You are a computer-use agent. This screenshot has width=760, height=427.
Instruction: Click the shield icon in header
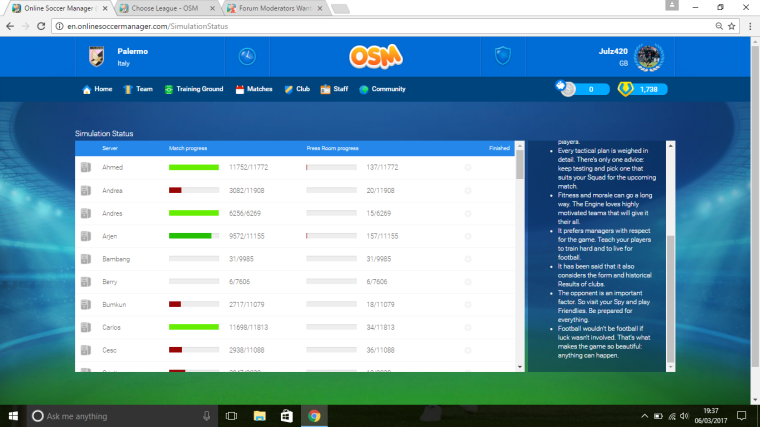503,56
